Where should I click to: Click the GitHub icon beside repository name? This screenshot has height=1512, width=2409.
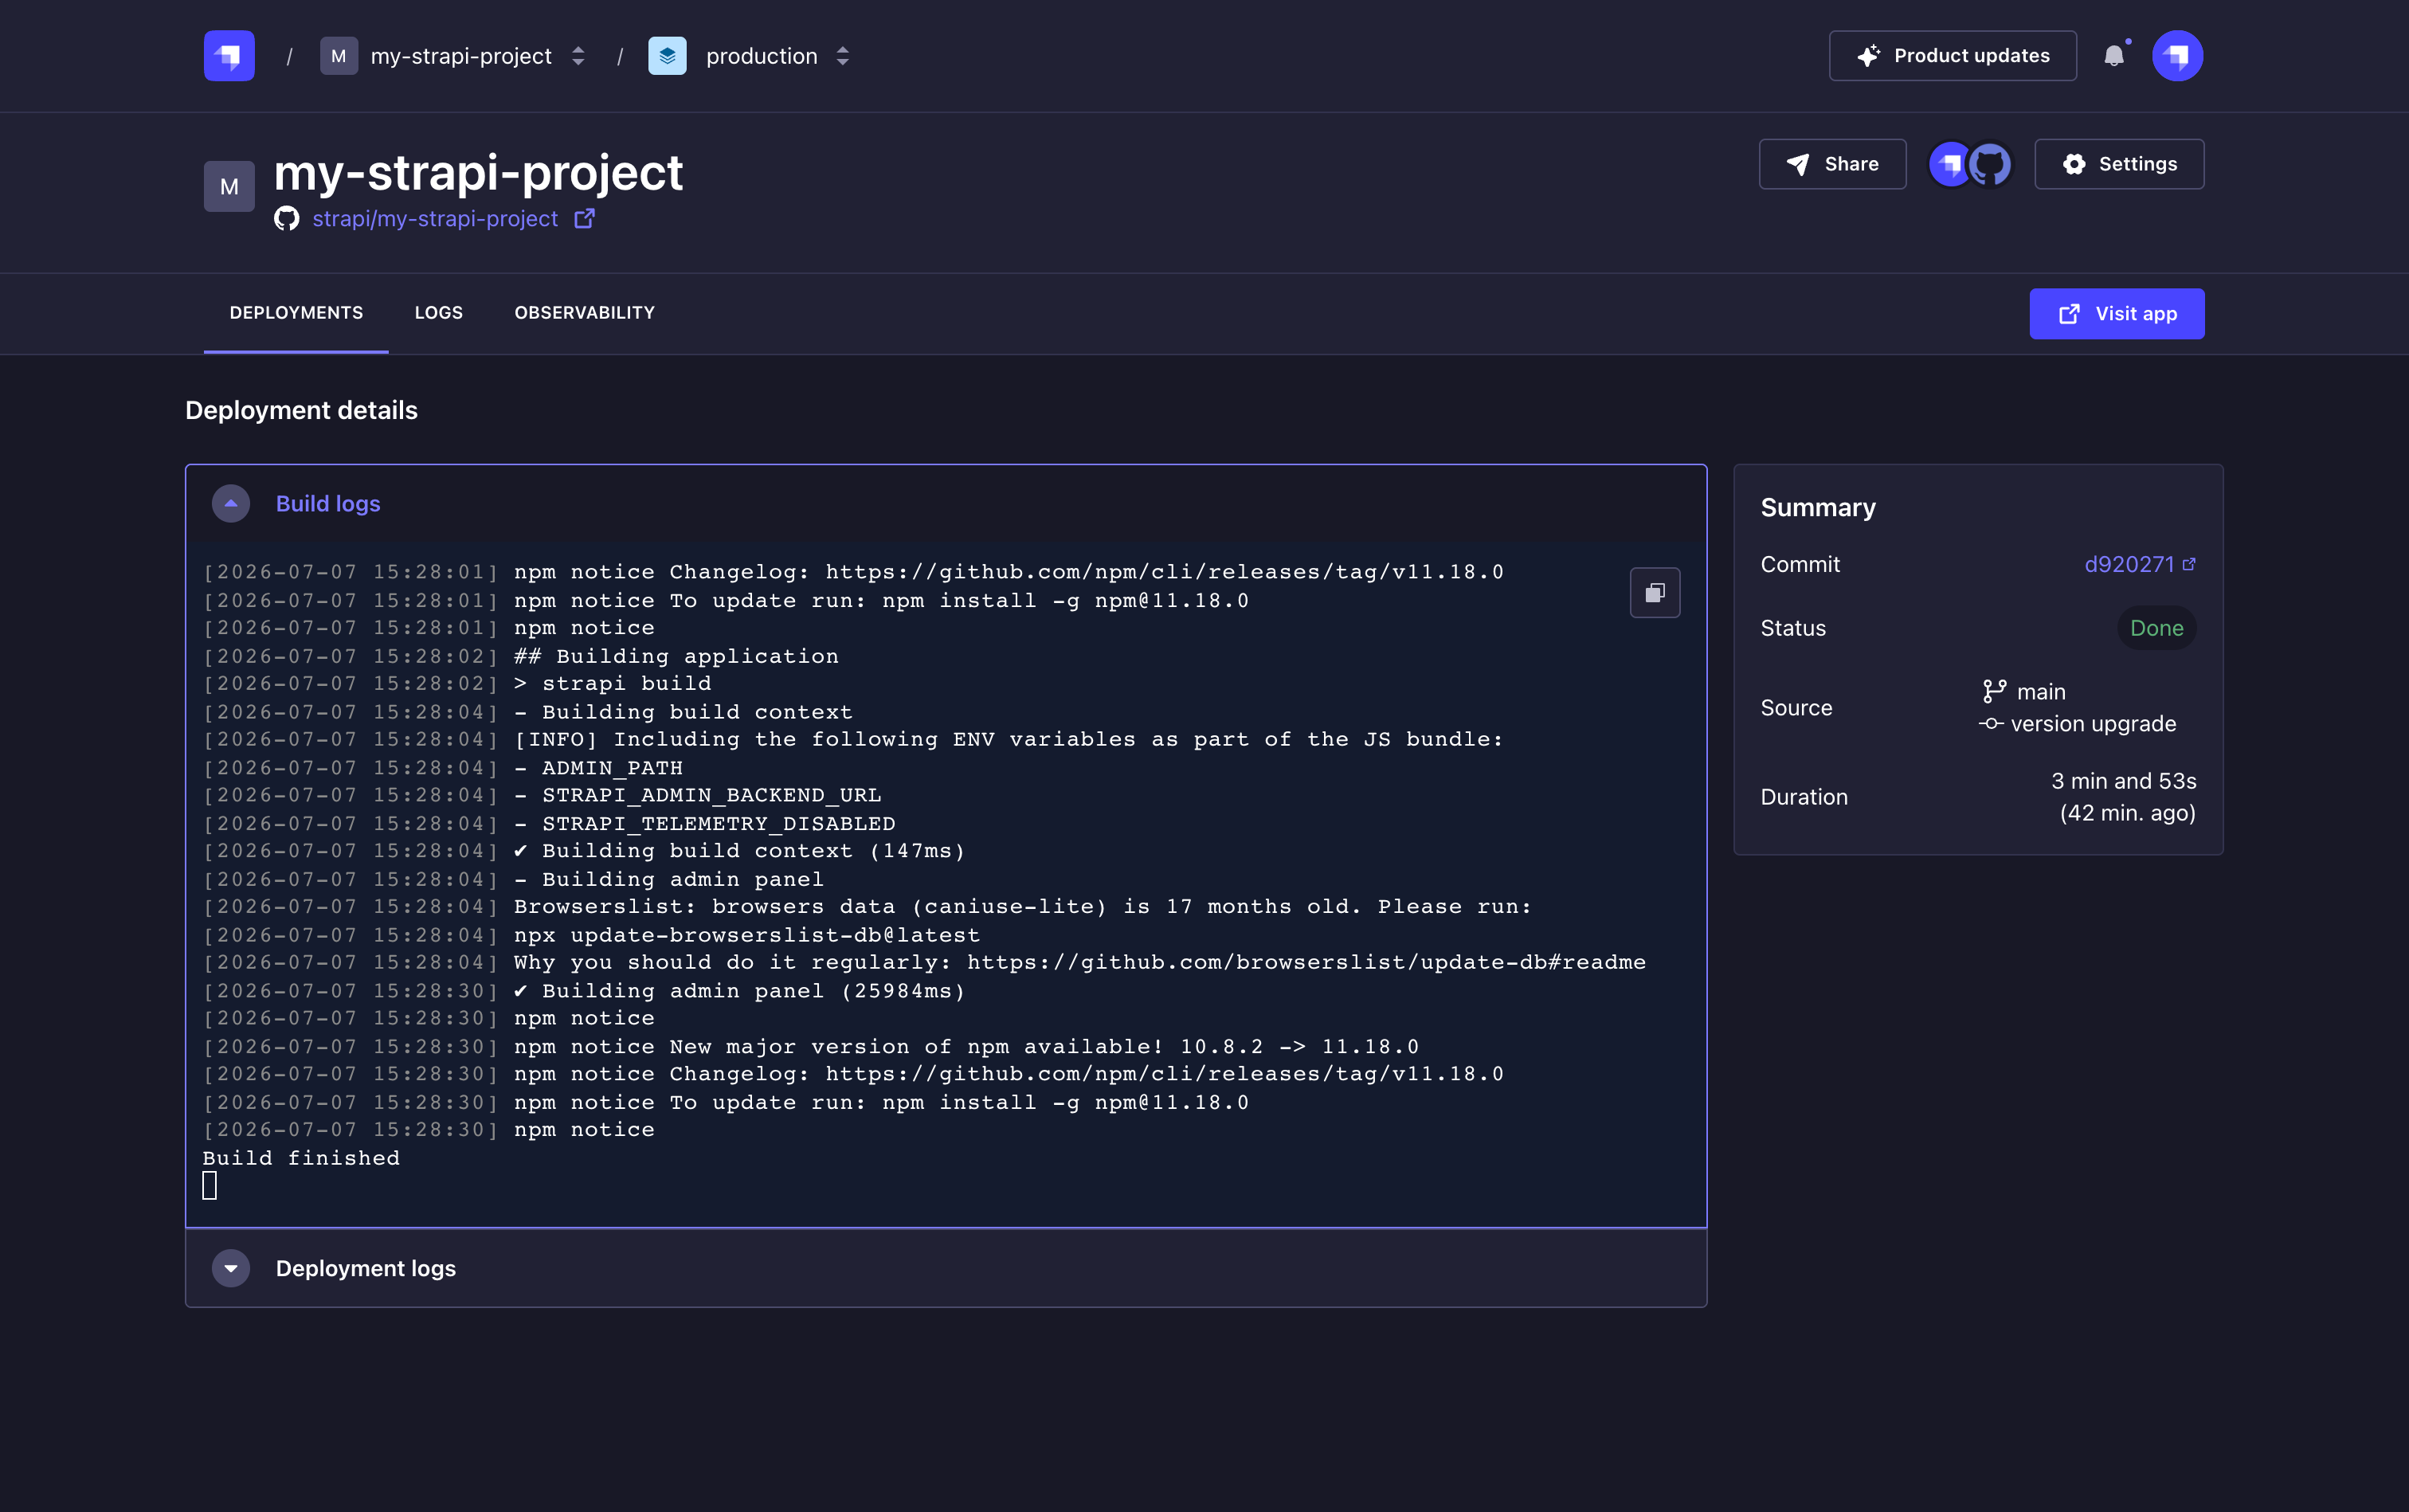coord(287,219)
